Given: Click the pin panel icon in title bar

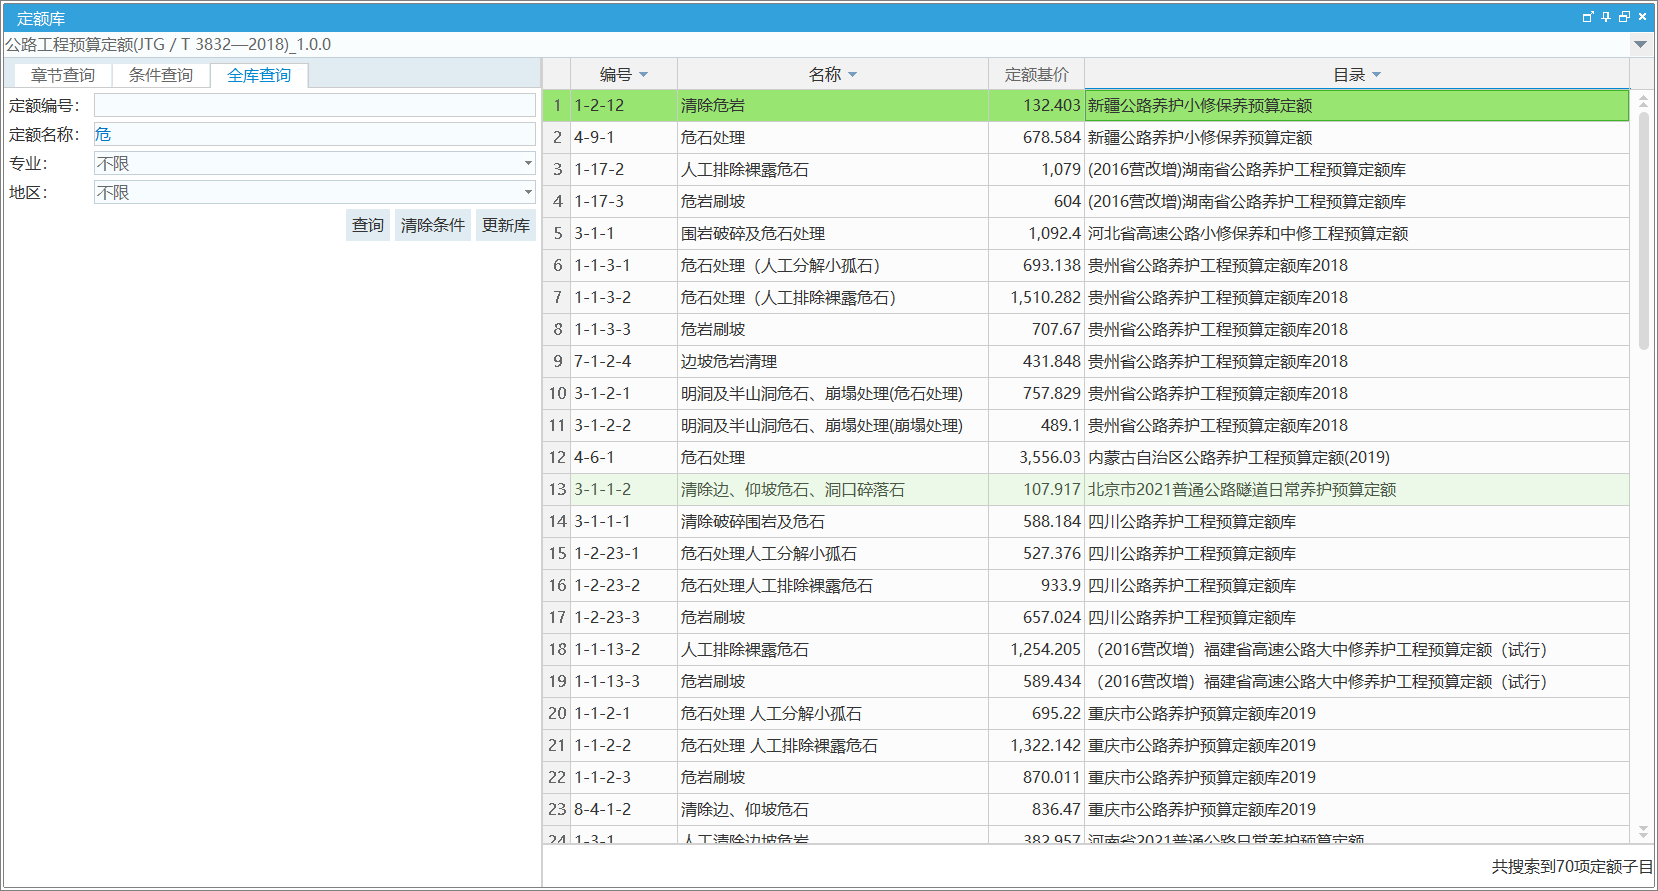Looking at the screenshot, I should click(1606, 17).
